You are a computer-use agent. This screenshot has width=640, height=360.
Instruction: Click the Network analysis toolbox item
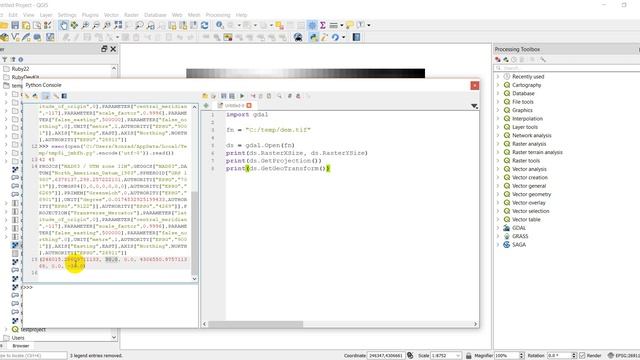pyautogui.click(x=531, y=136)
